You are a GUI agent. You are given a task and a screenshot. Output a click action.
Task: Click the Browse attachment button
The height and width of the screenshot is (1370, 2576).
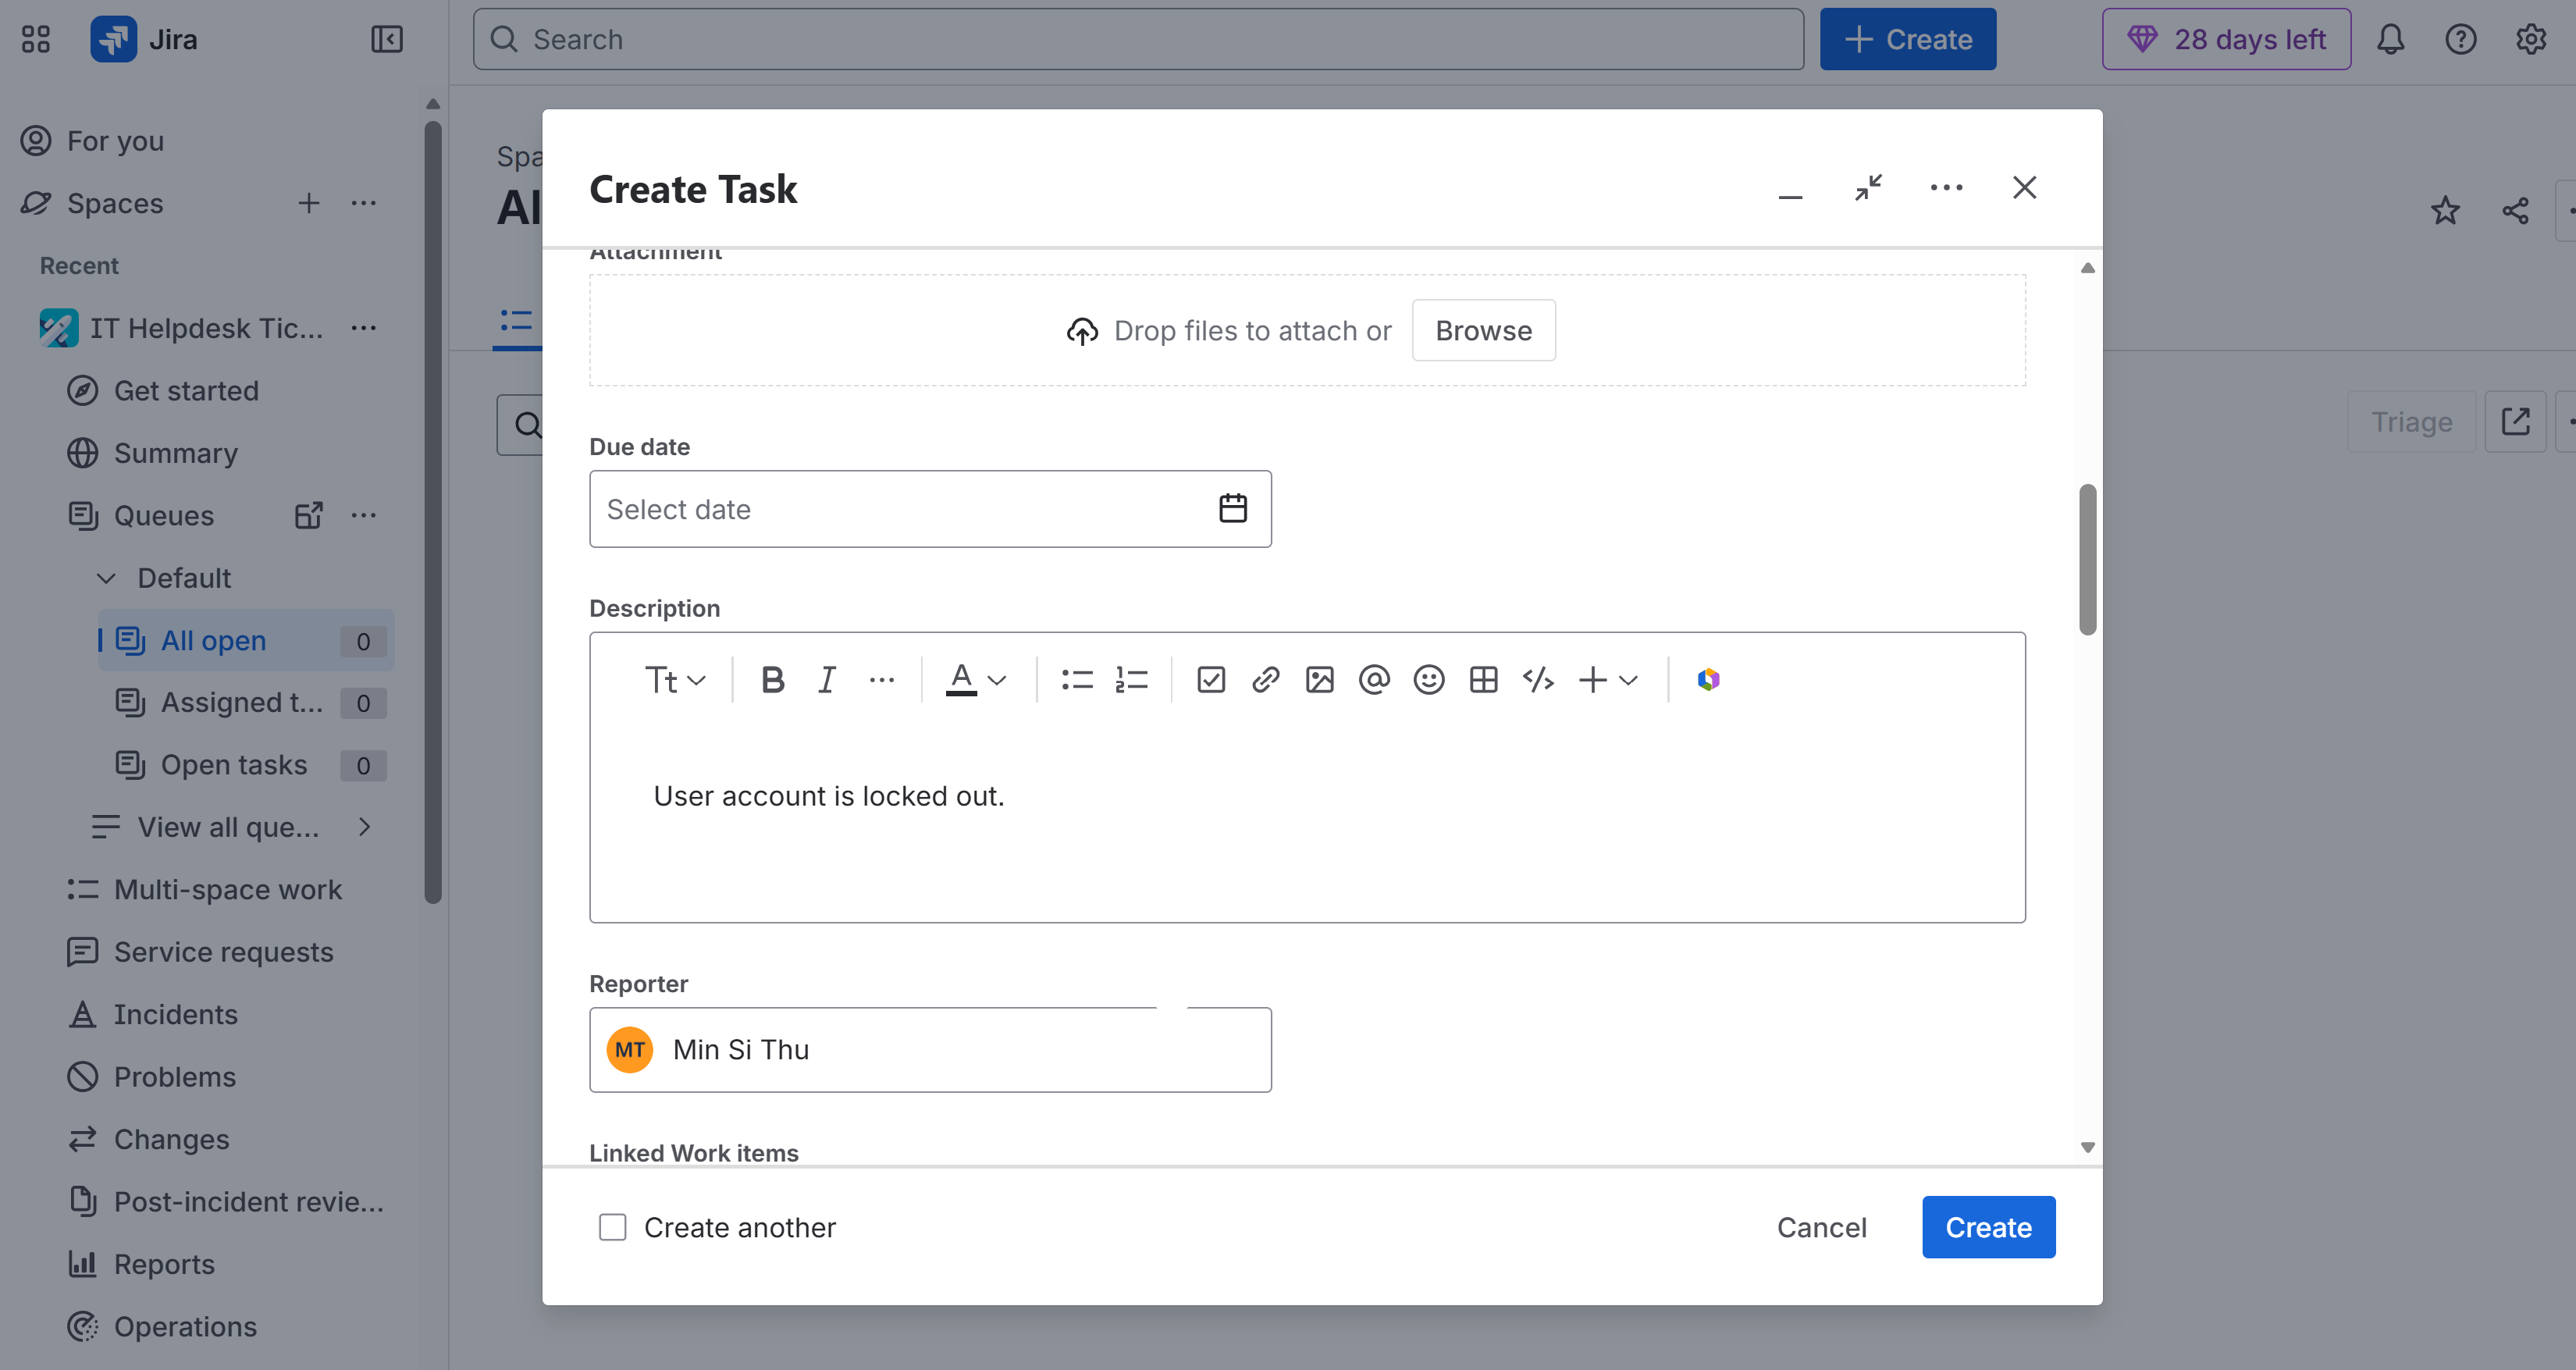tap(1483, 330)
